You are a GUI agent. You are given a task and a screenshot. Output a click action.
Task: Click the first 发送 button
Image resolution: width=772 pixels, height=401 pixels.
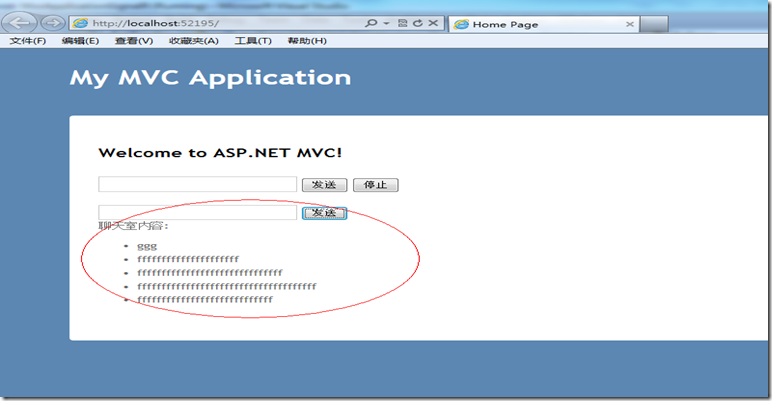(324, 185)
